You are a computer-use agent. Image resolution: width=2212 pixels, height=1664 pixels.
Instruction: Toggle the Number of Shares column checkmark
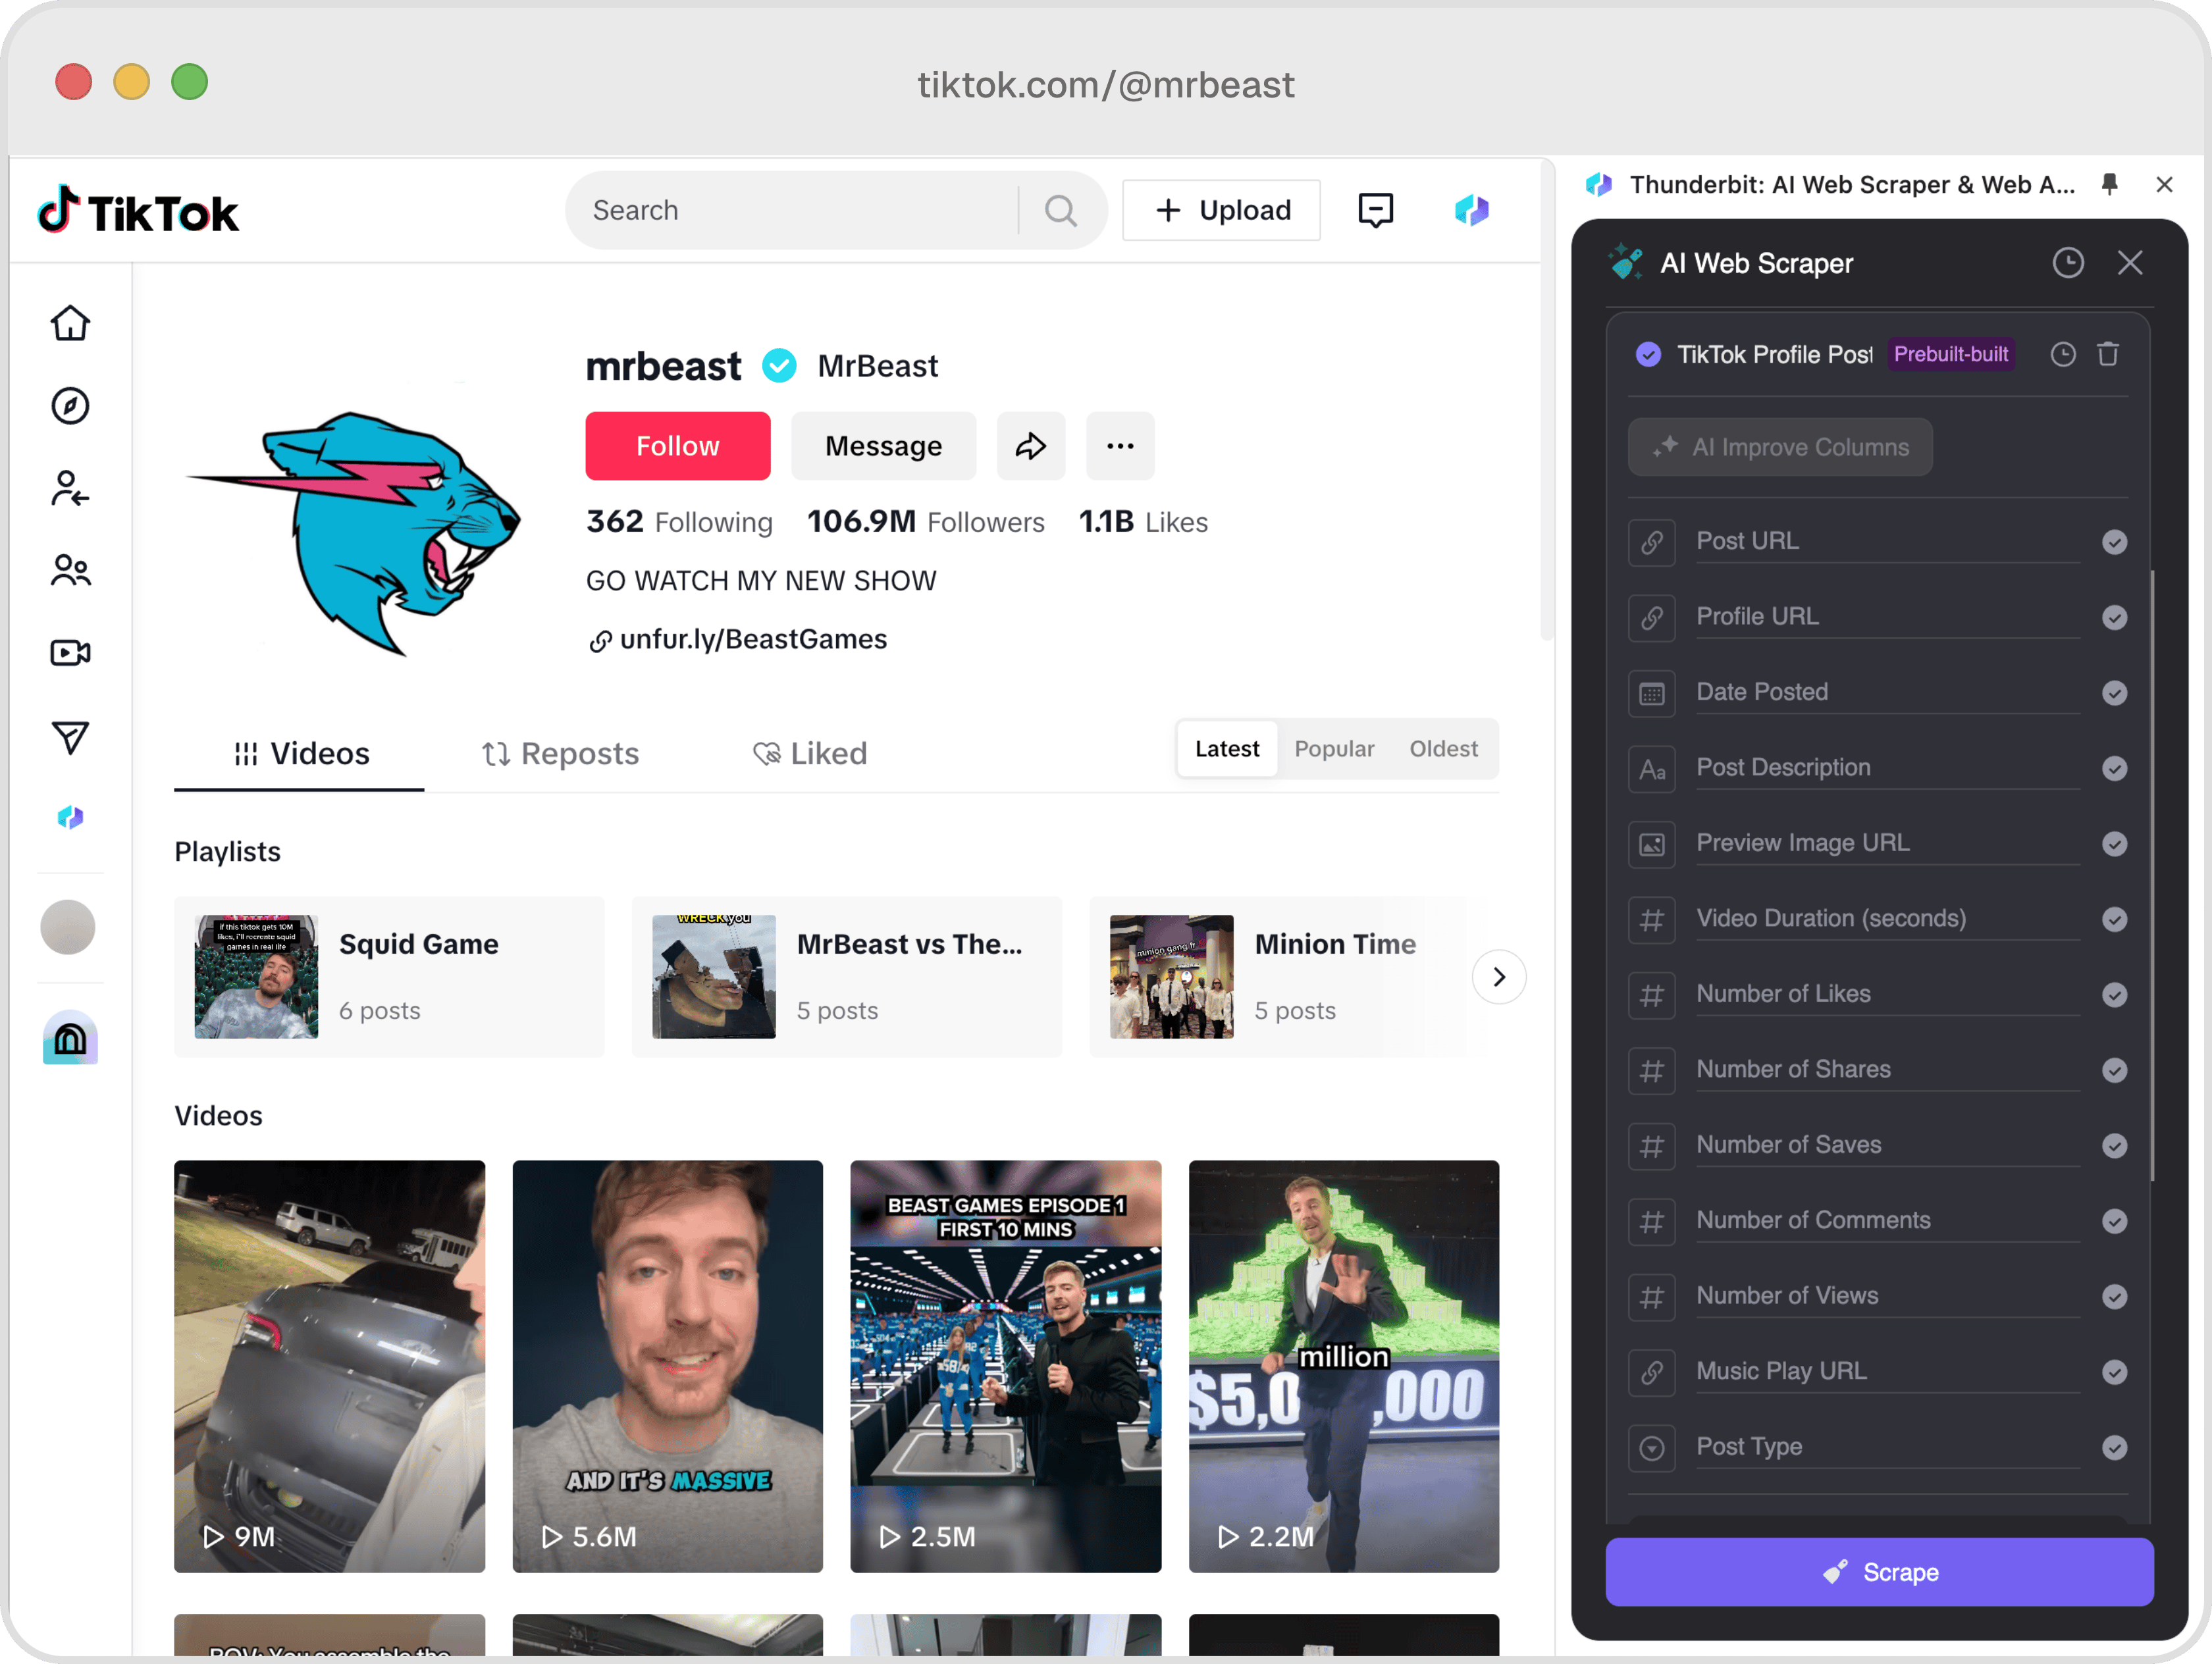point(2114,1070)
